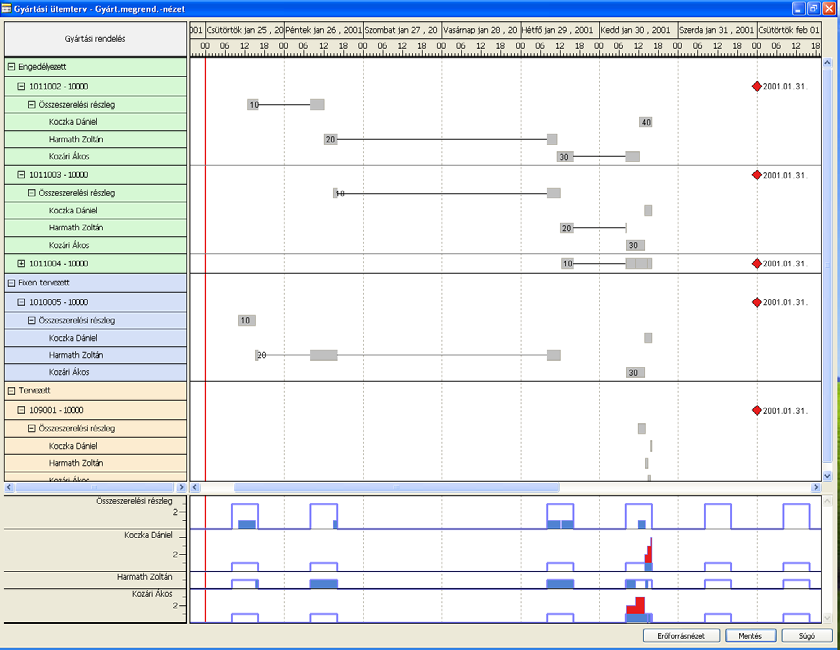Collapse Összeszerelési részleg under order 1010005
Viewport: 840px width, 650px height.
click(x=32, y=320)
